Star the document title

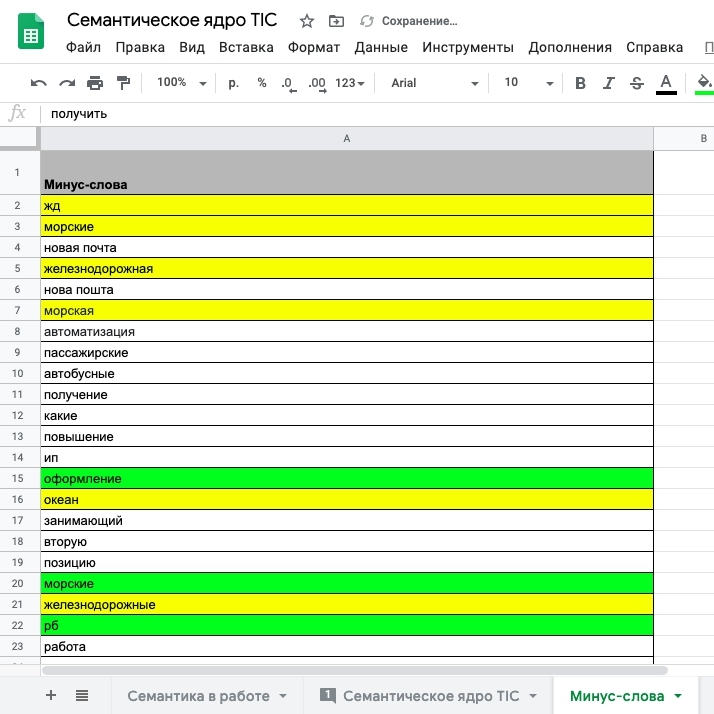pos(307,21)
